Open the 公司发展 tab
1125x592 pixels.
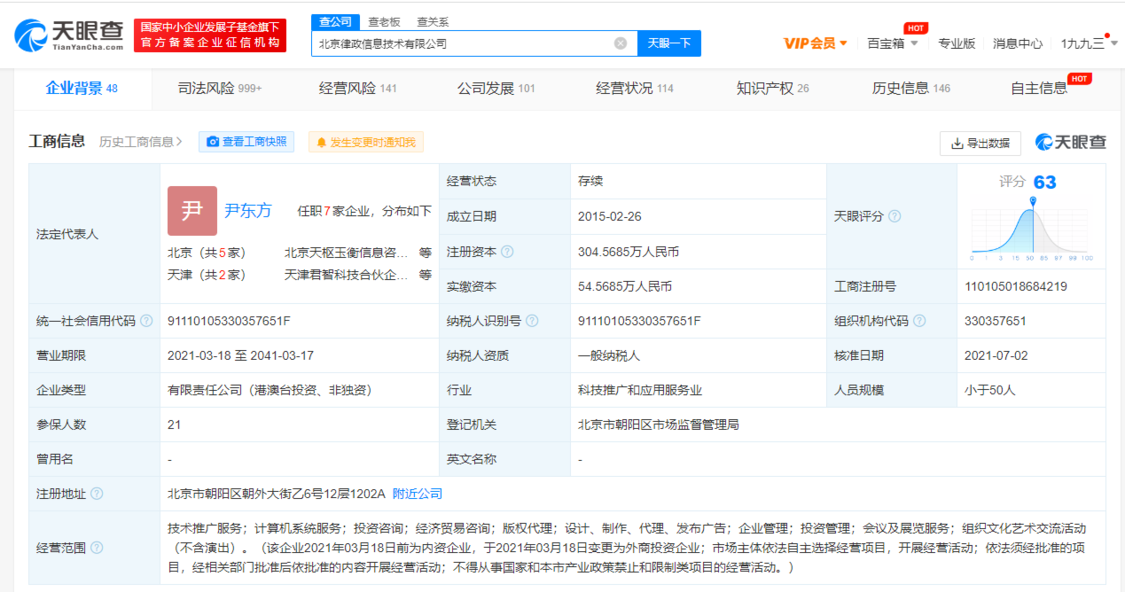[496, 88]
